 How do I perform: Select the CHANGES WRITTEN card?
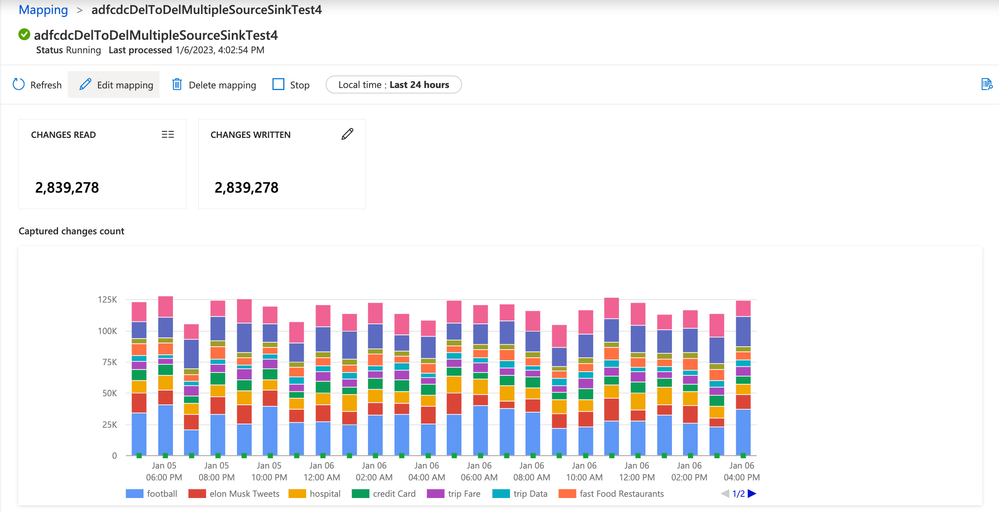click(x=282, y=164)
